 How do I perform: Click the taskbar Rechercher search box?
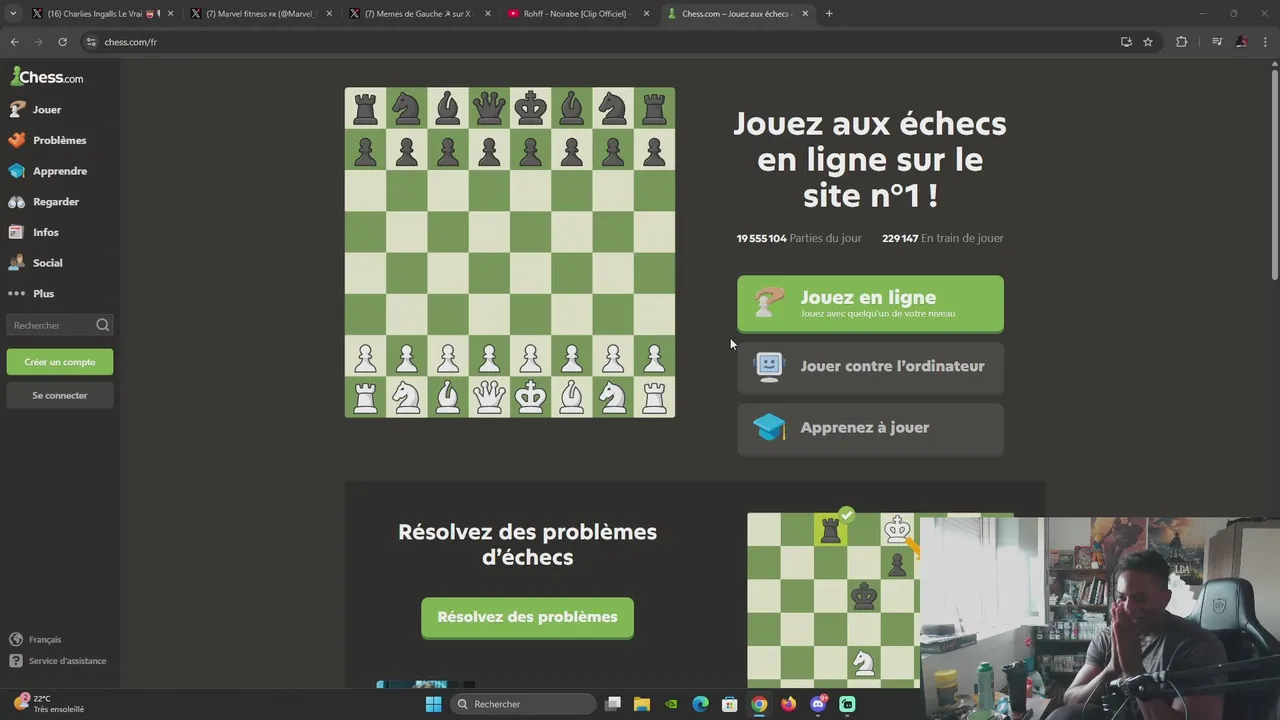523,704
